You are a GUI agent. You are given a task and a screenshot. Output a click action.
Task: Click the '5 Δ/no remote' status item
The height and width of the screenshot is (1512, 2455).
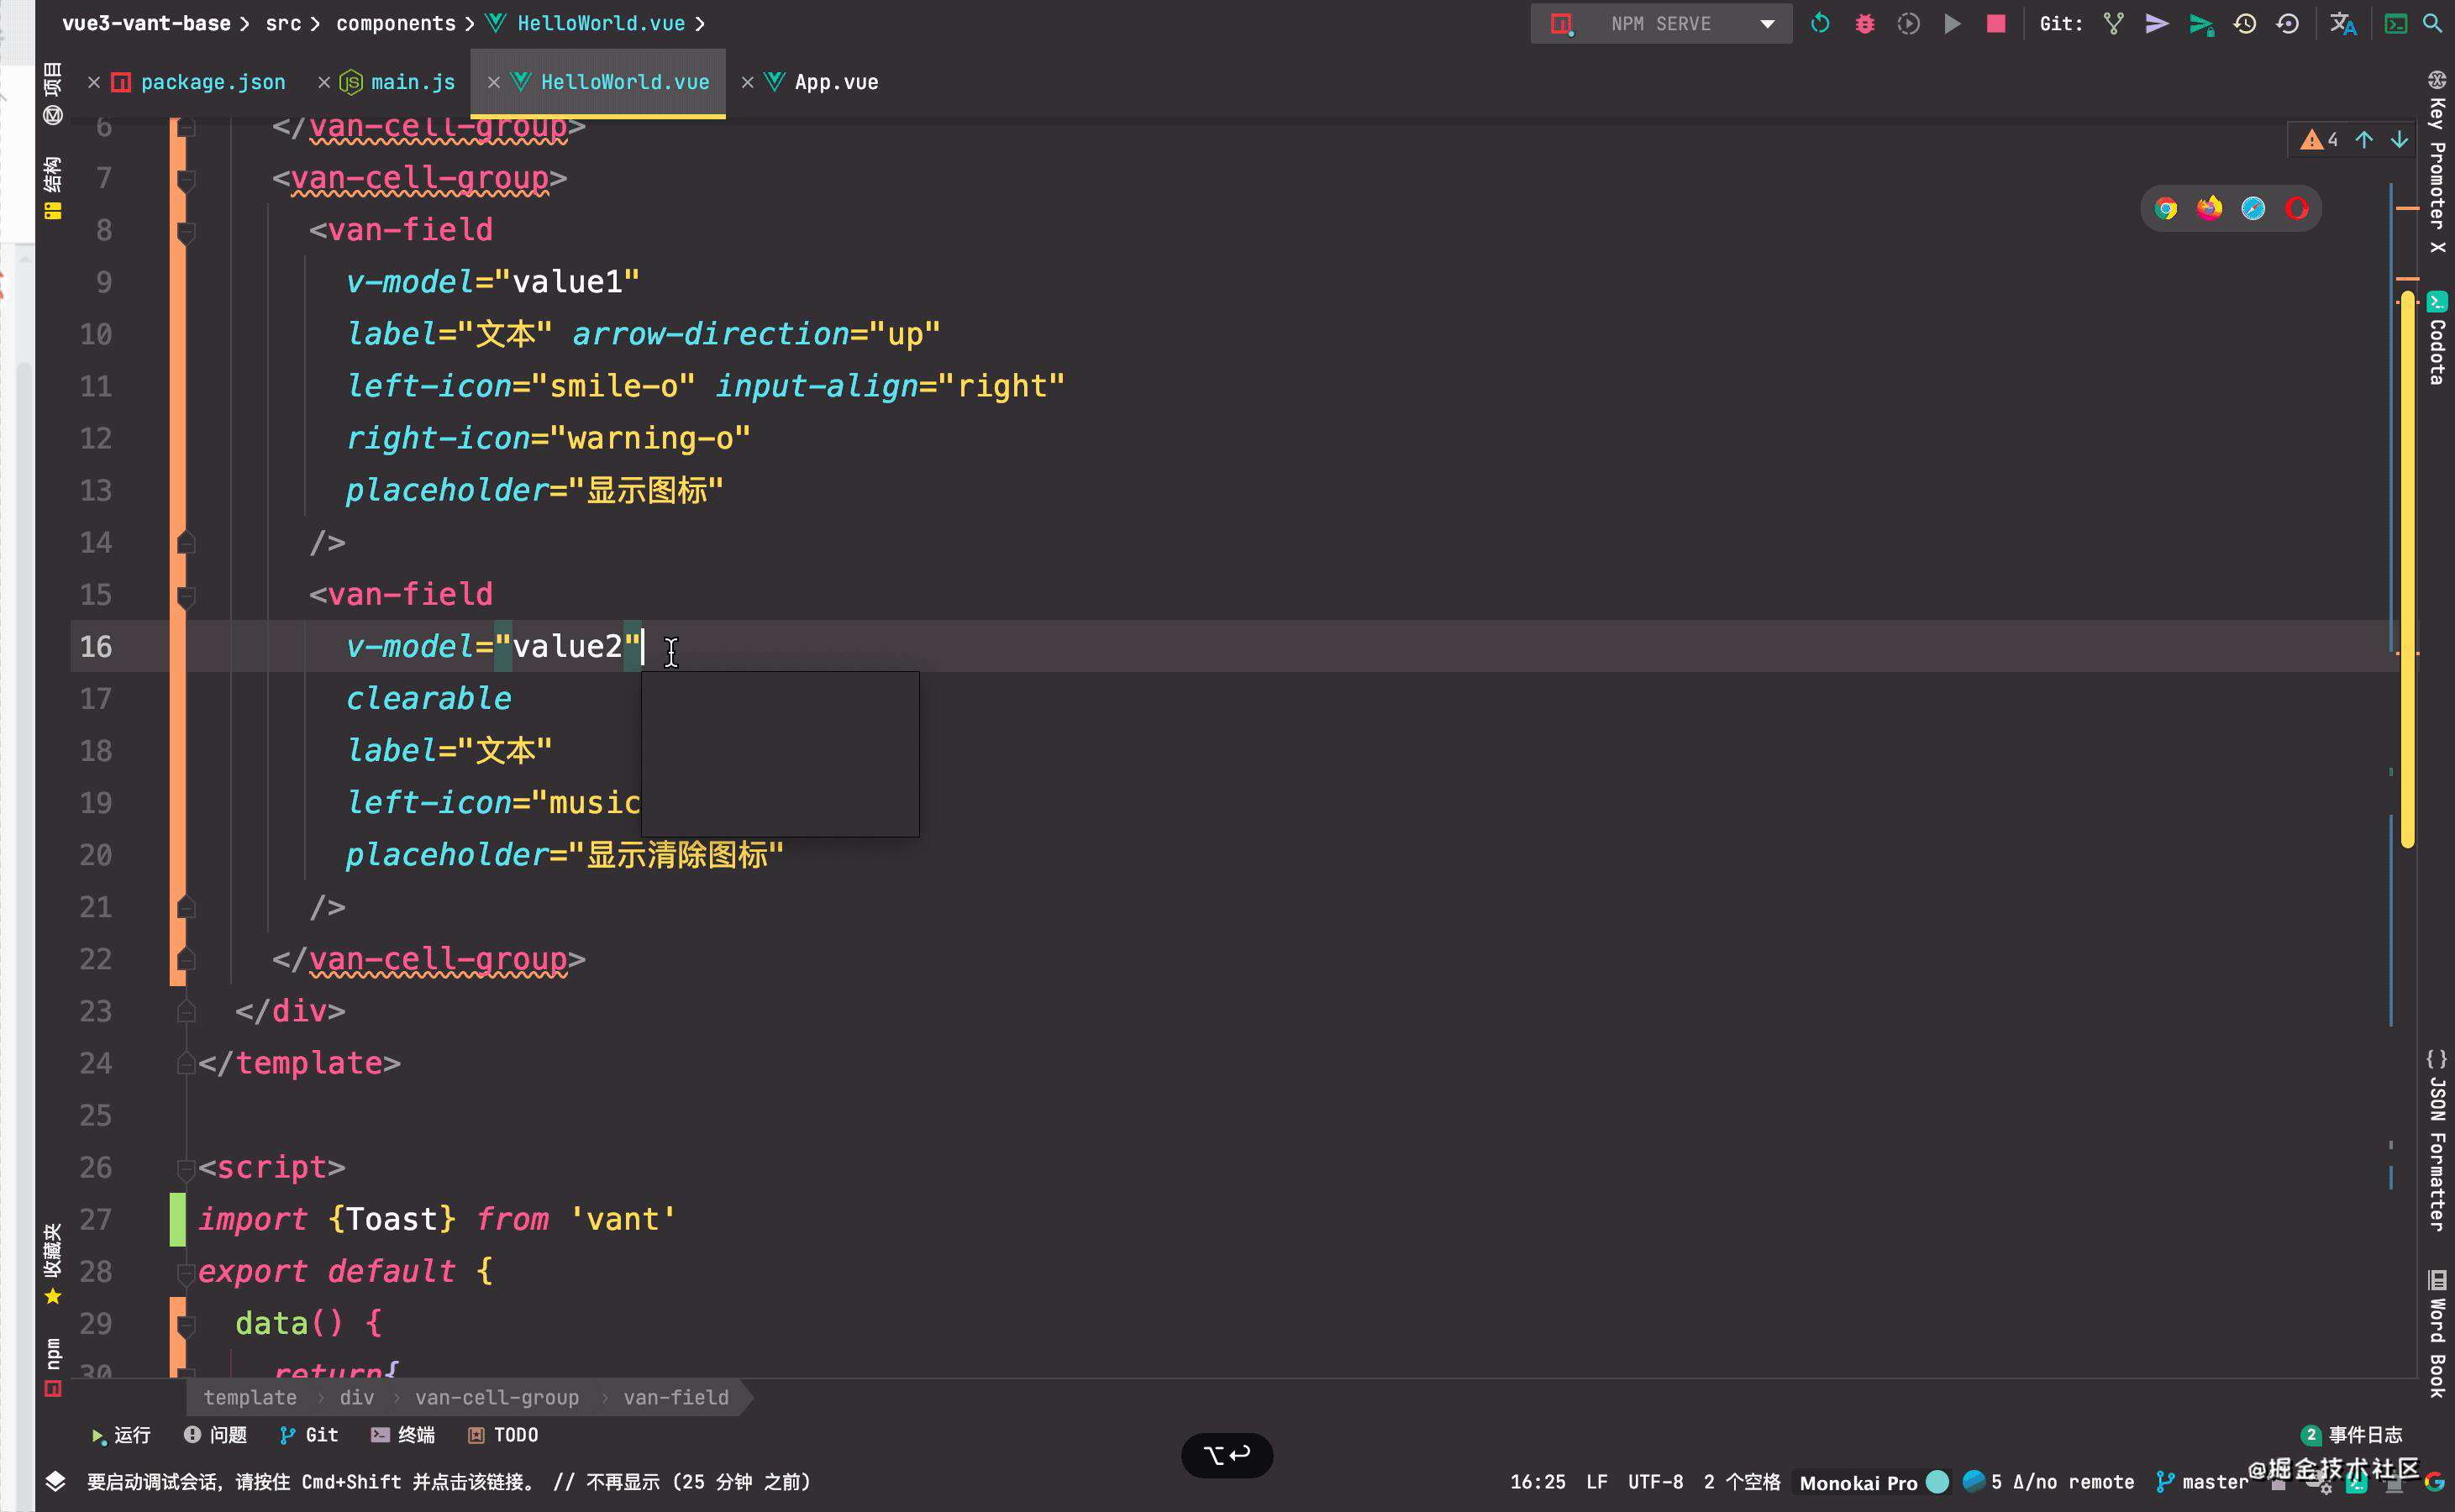[x=2048, y=1482]
